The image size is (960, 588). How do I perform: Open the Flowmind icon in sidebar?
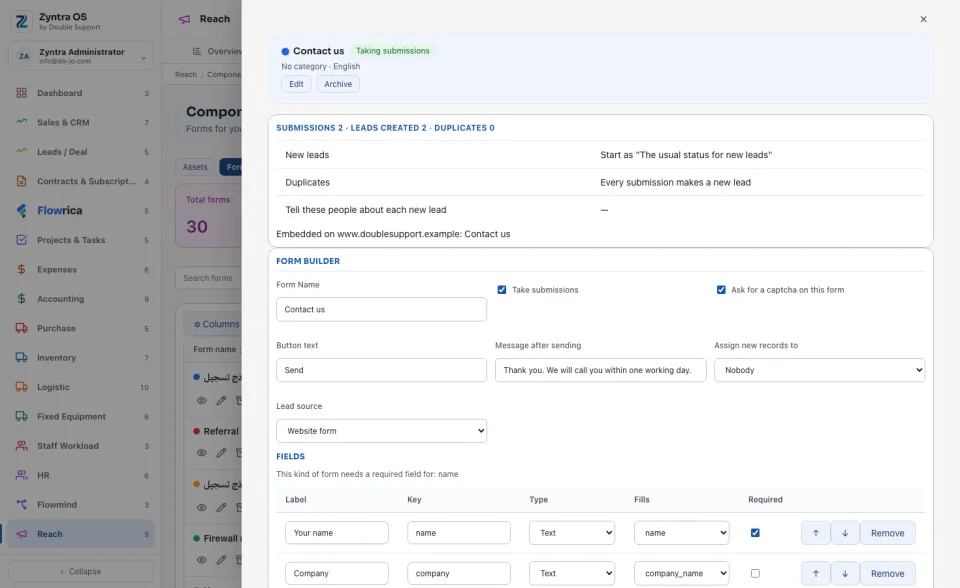pyautogui.click(x=21, y=504)
